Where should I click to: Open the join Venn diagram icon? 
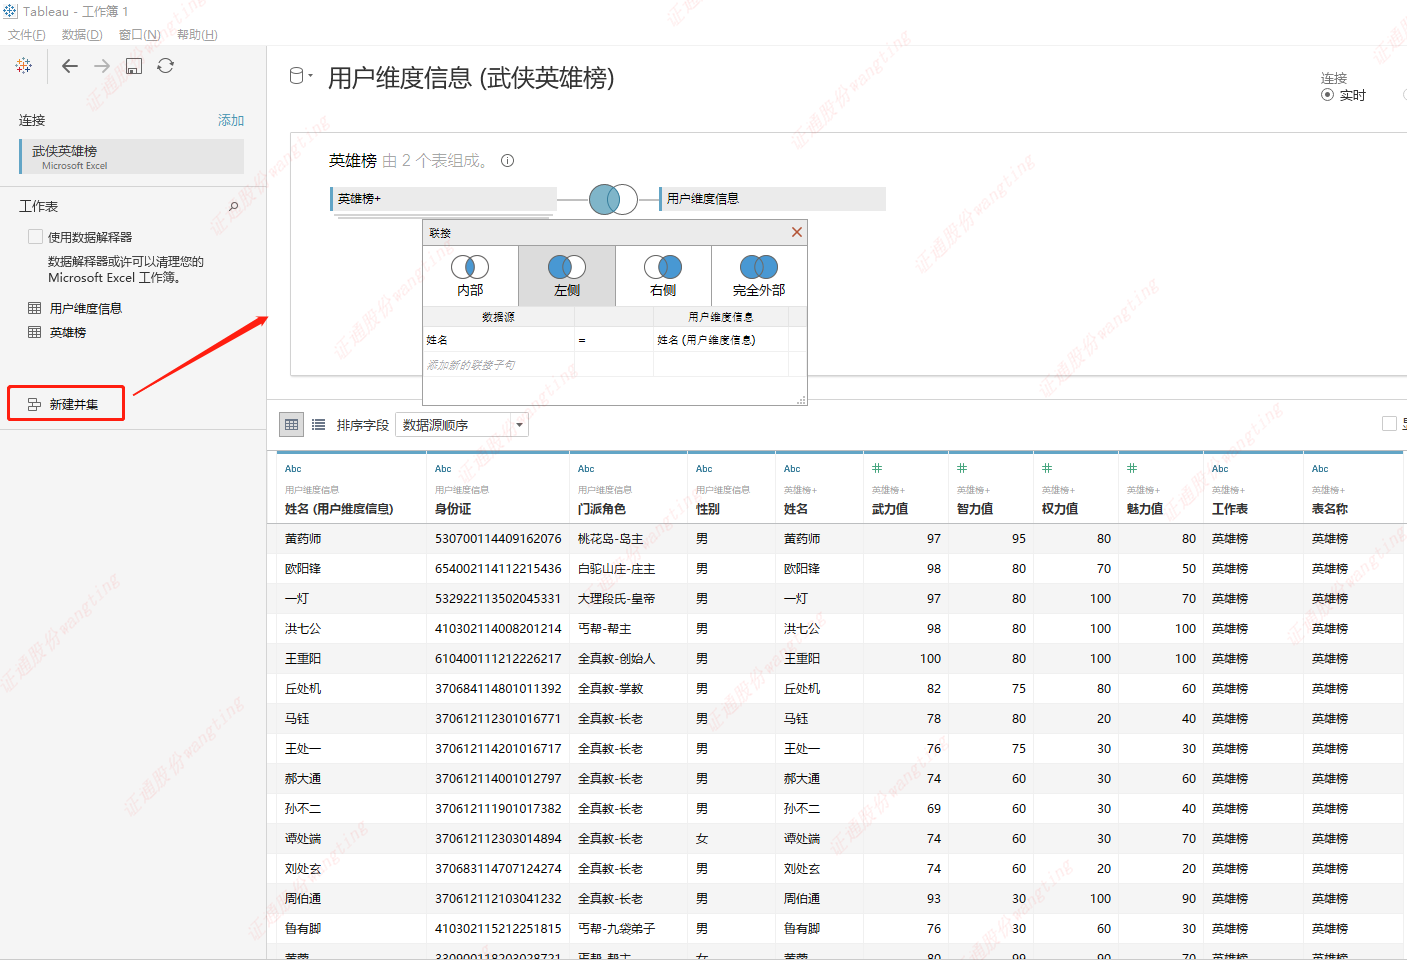pyautogui.click(x=613, y=199)
